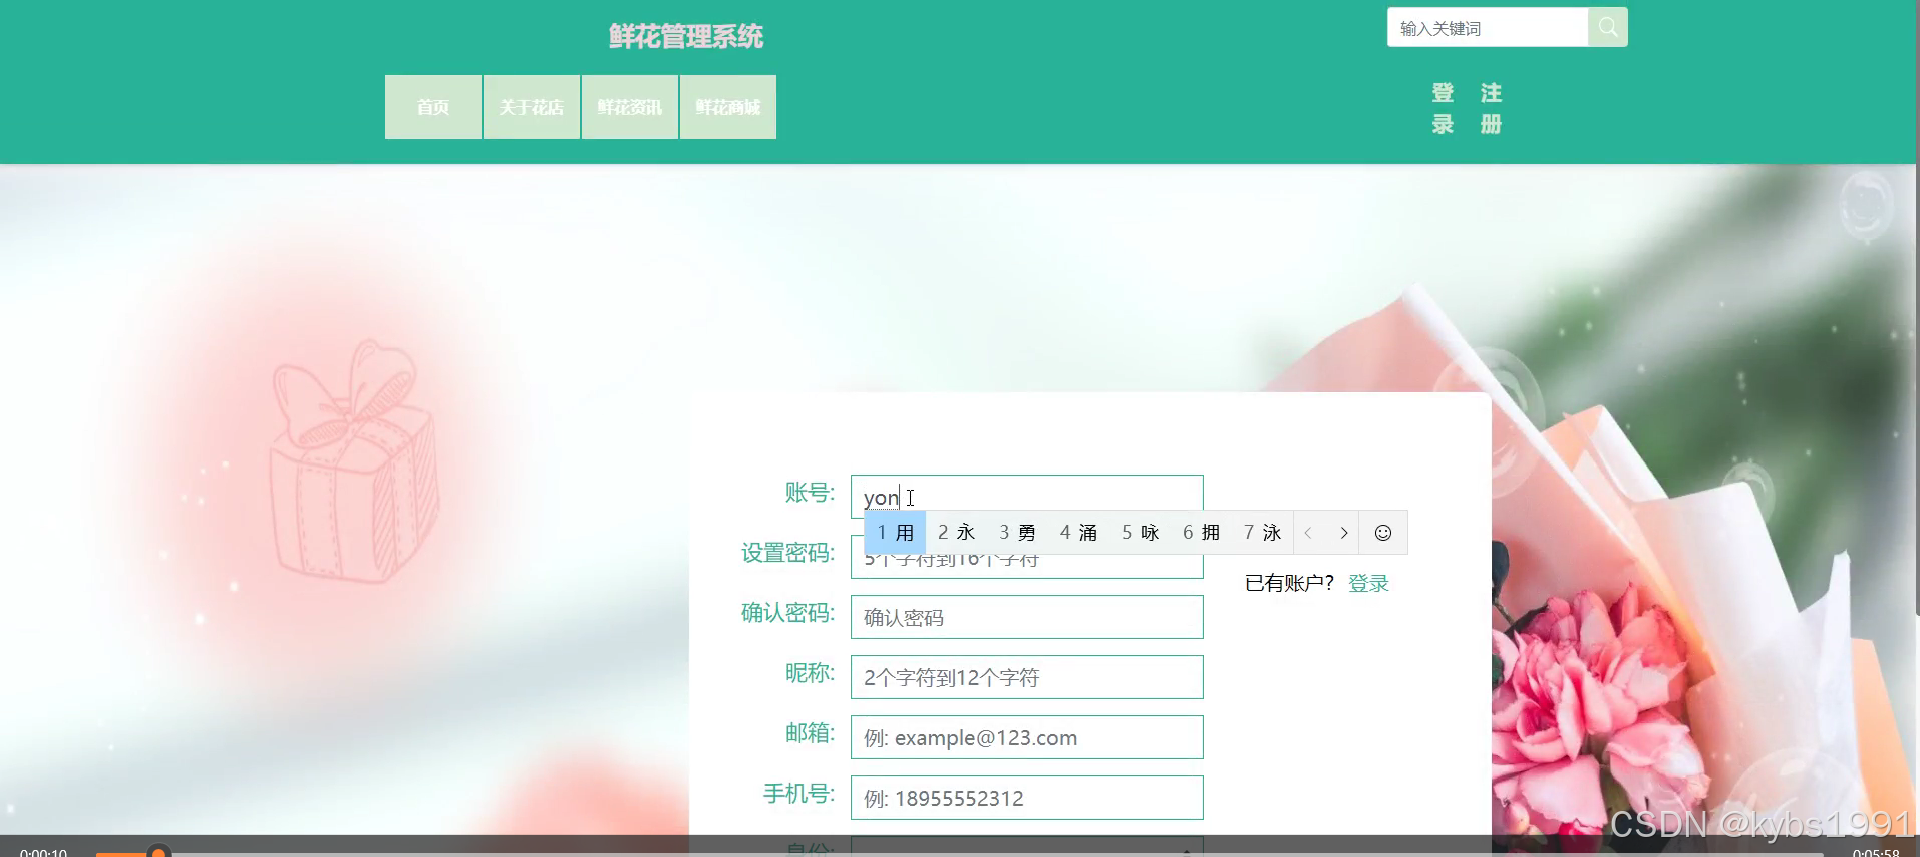Click the 注册 link in header

(1491, 108)
